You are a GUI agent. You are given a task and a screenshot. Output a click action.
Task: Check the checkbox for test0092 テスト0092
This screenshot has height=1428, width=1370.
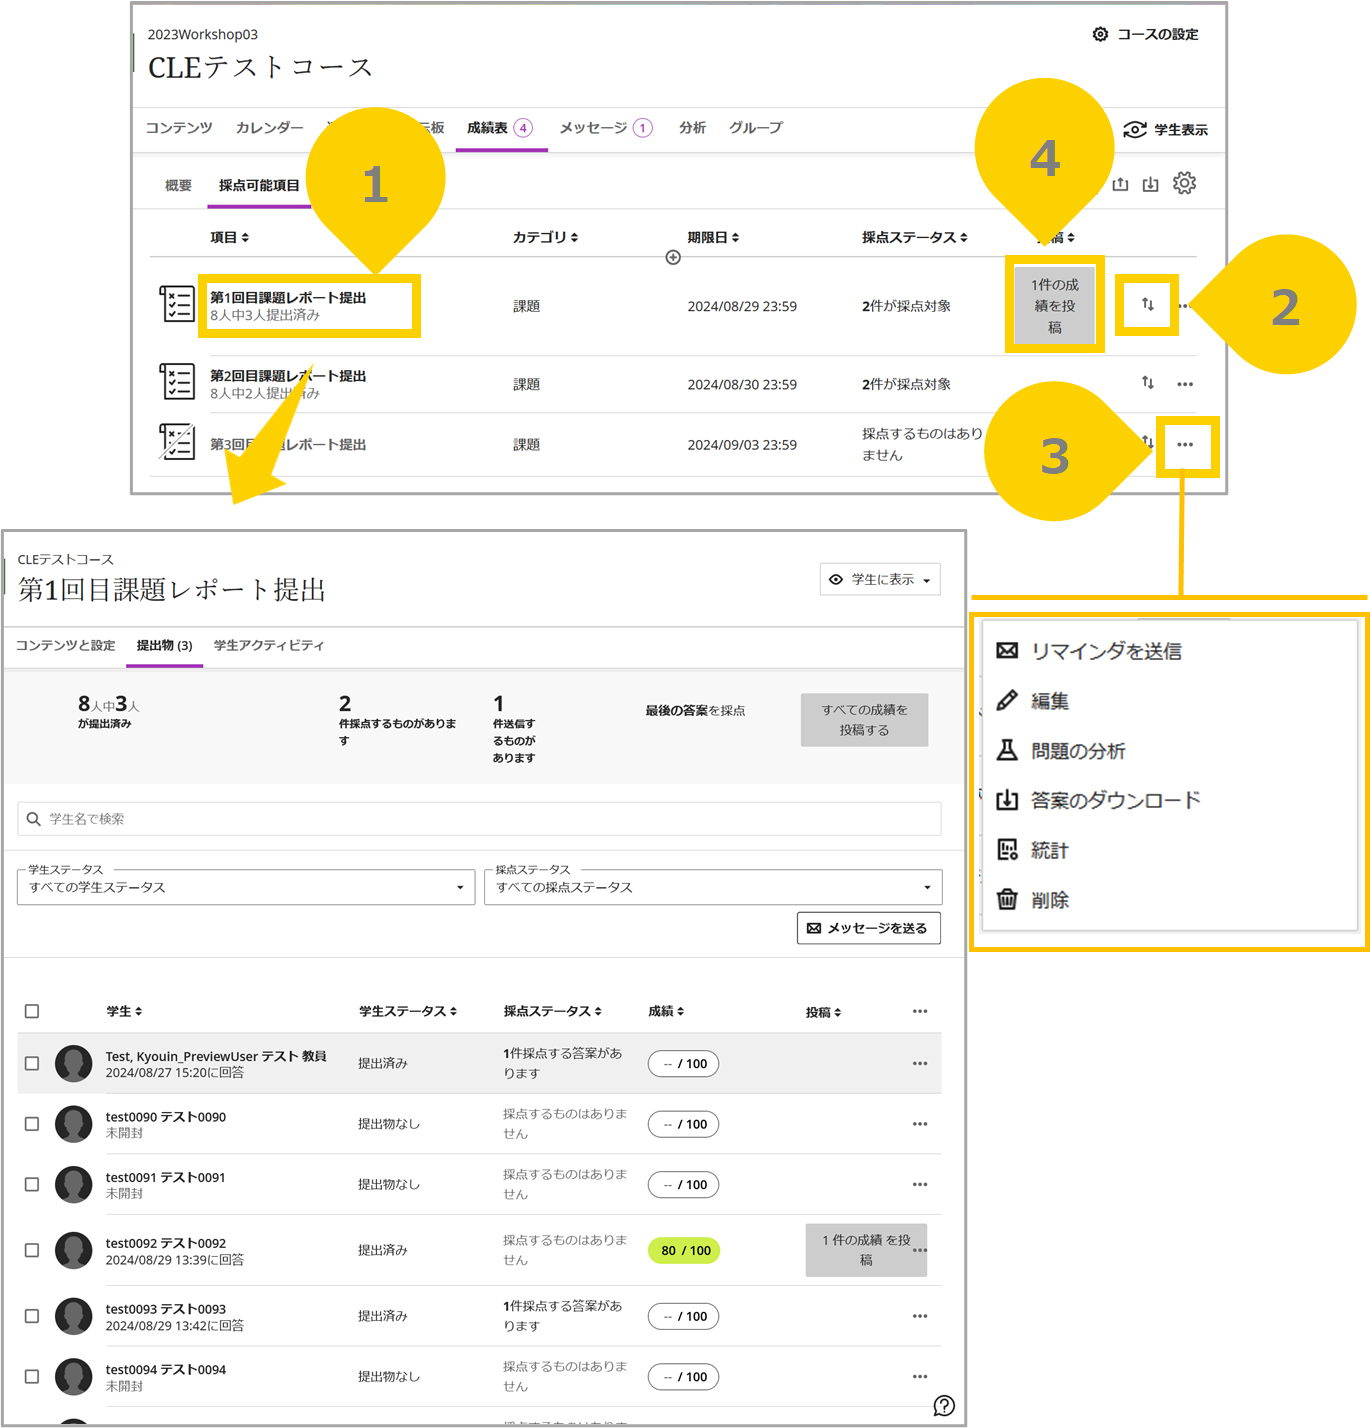click(x=32, y=1250)
